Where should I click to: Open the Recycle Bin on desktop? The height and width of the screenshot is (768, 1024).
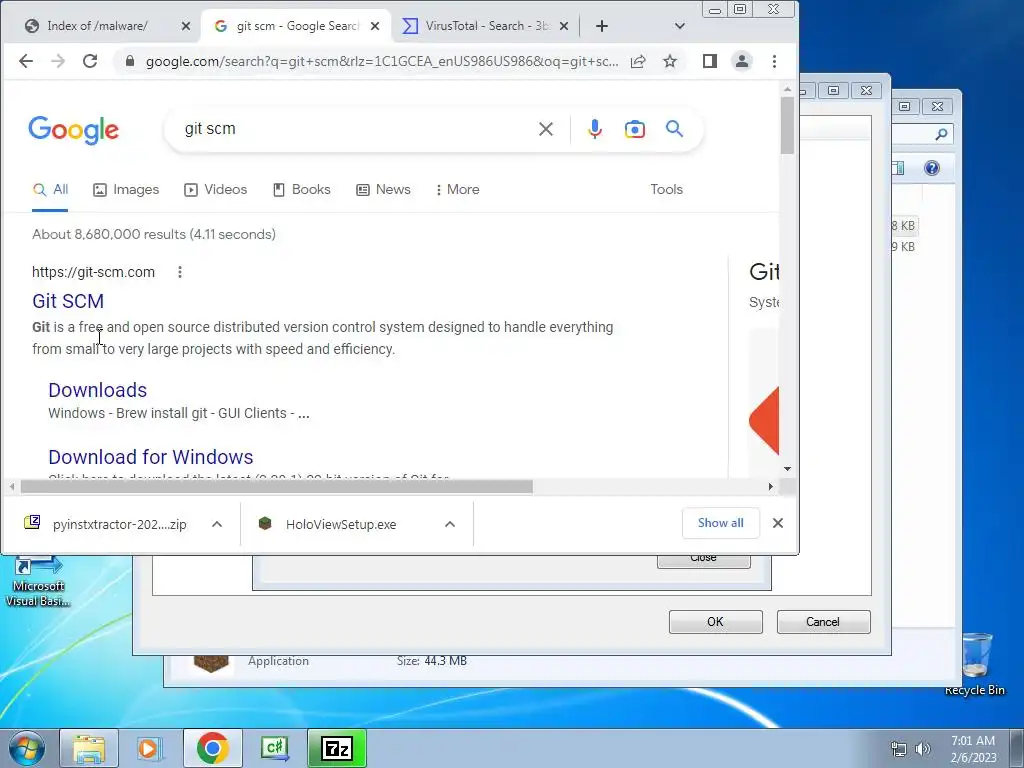pos(975,664)
